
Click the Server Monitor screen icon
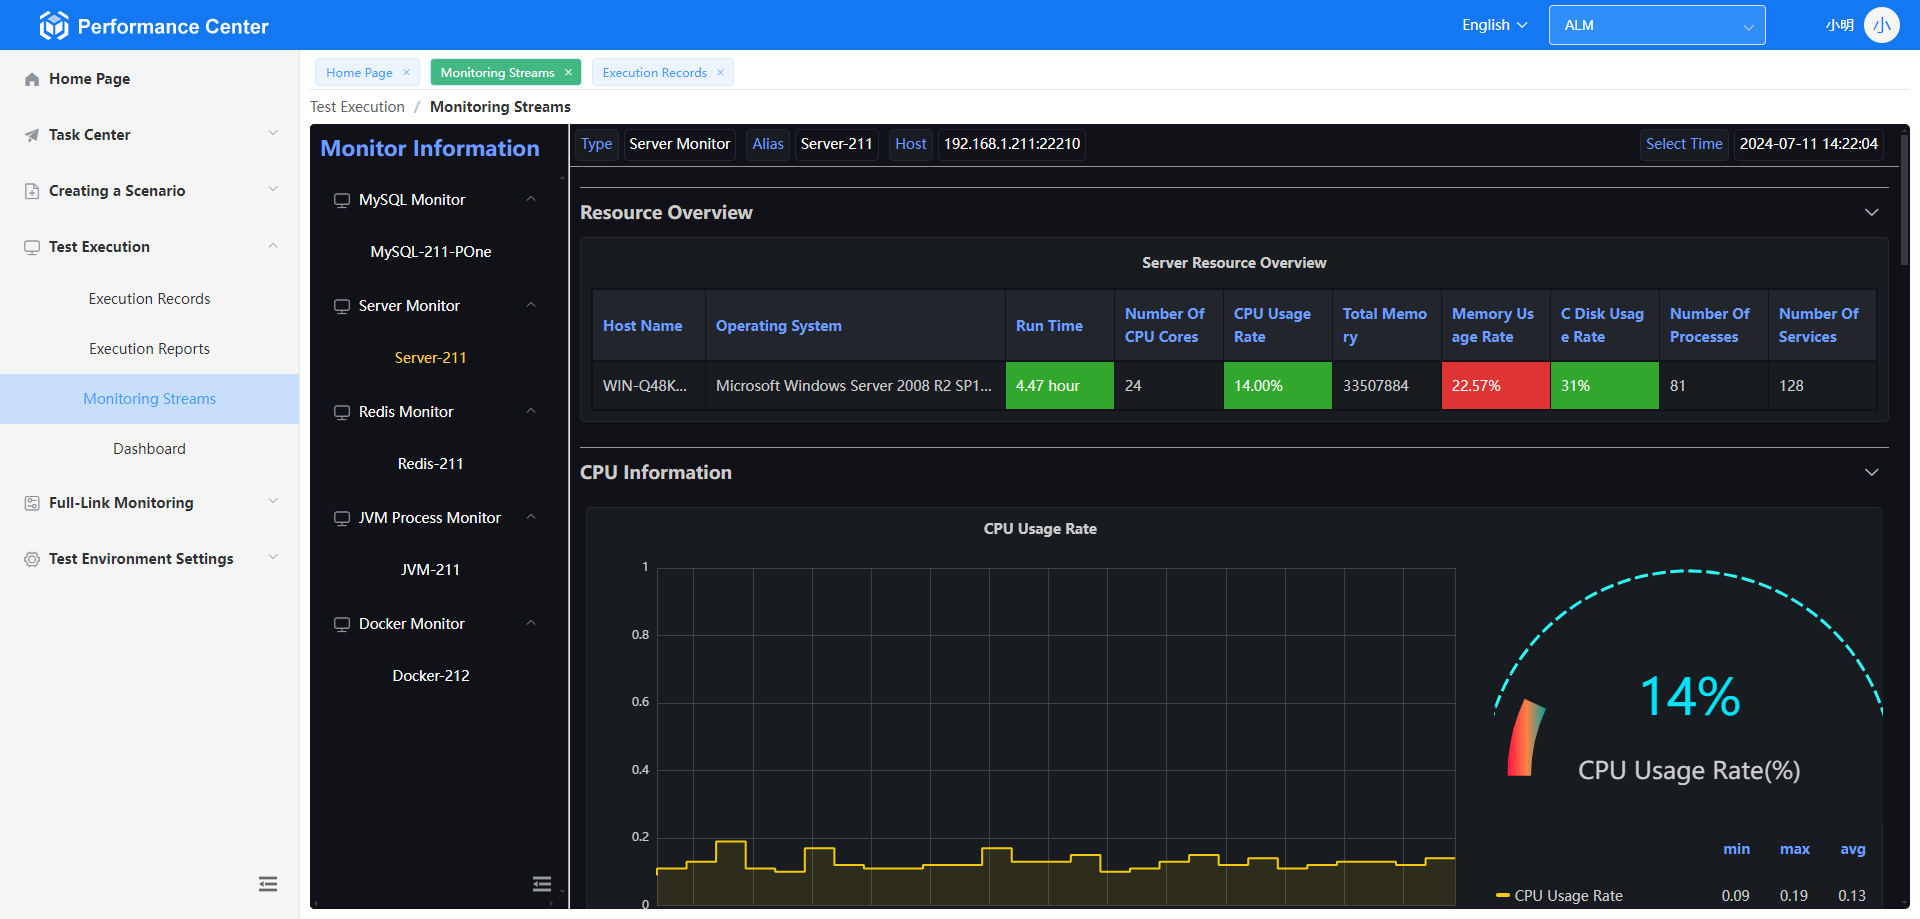tap(342, 306)
